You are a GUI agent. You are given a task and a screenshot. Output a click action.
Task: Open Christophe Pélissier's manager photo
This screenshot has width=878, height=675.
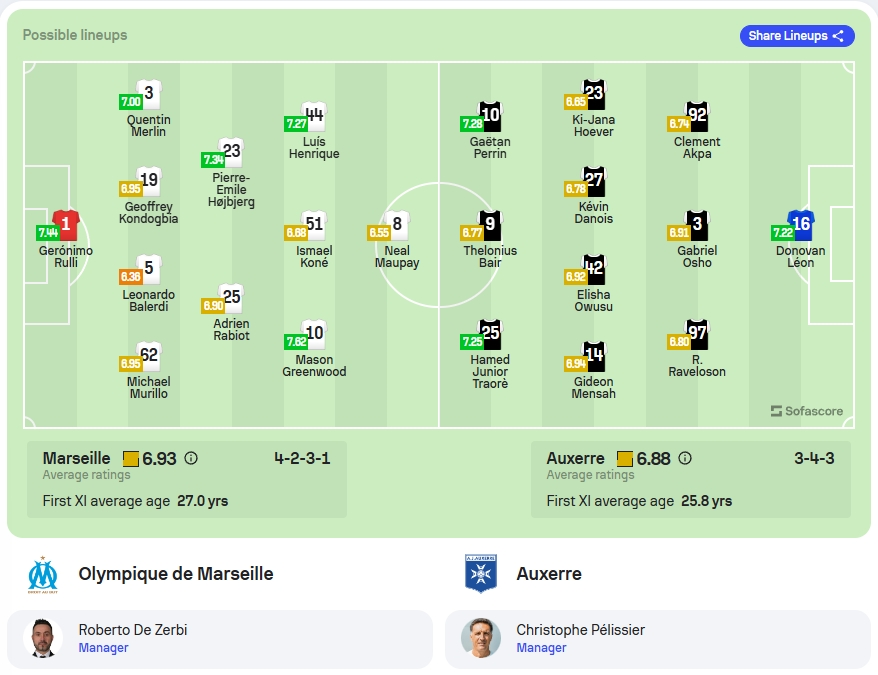click(x=481, y=638)
